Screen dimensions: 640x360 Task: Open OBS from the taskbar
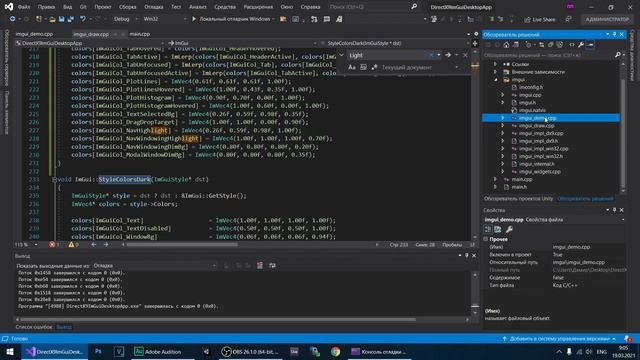click(250, 352)
